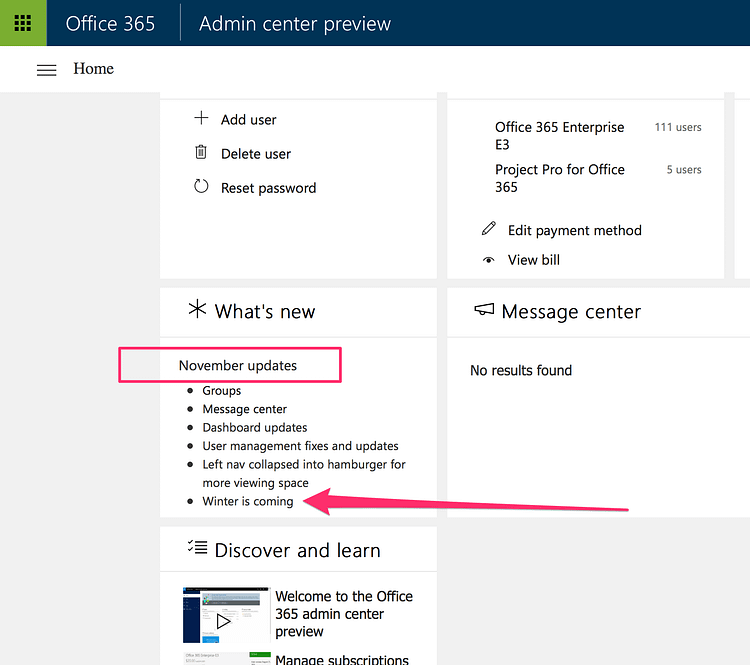
Task: Click the Message center megaphone icon
Action: (x=484, y=310)
